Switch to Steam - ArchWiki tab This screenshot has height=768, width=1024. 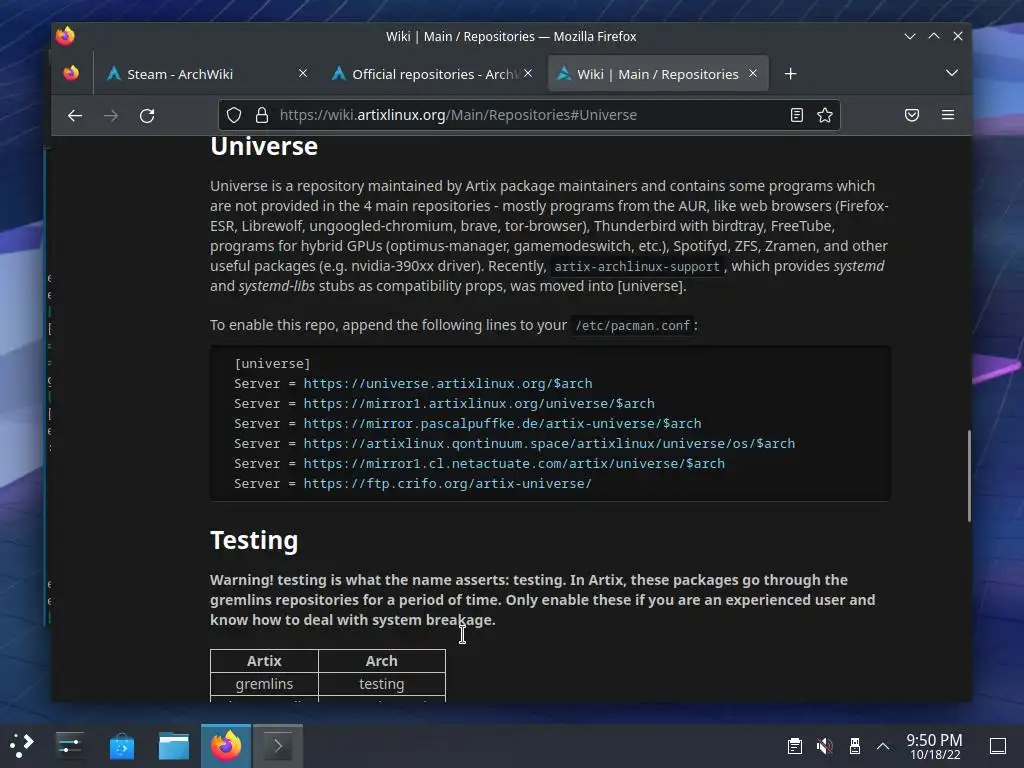206,74
